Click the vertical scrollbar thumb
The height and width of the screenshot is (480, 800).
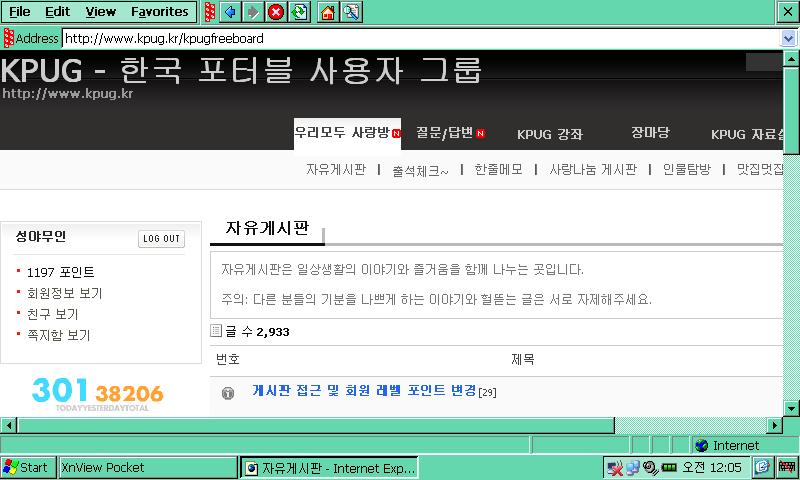[791, 111]
